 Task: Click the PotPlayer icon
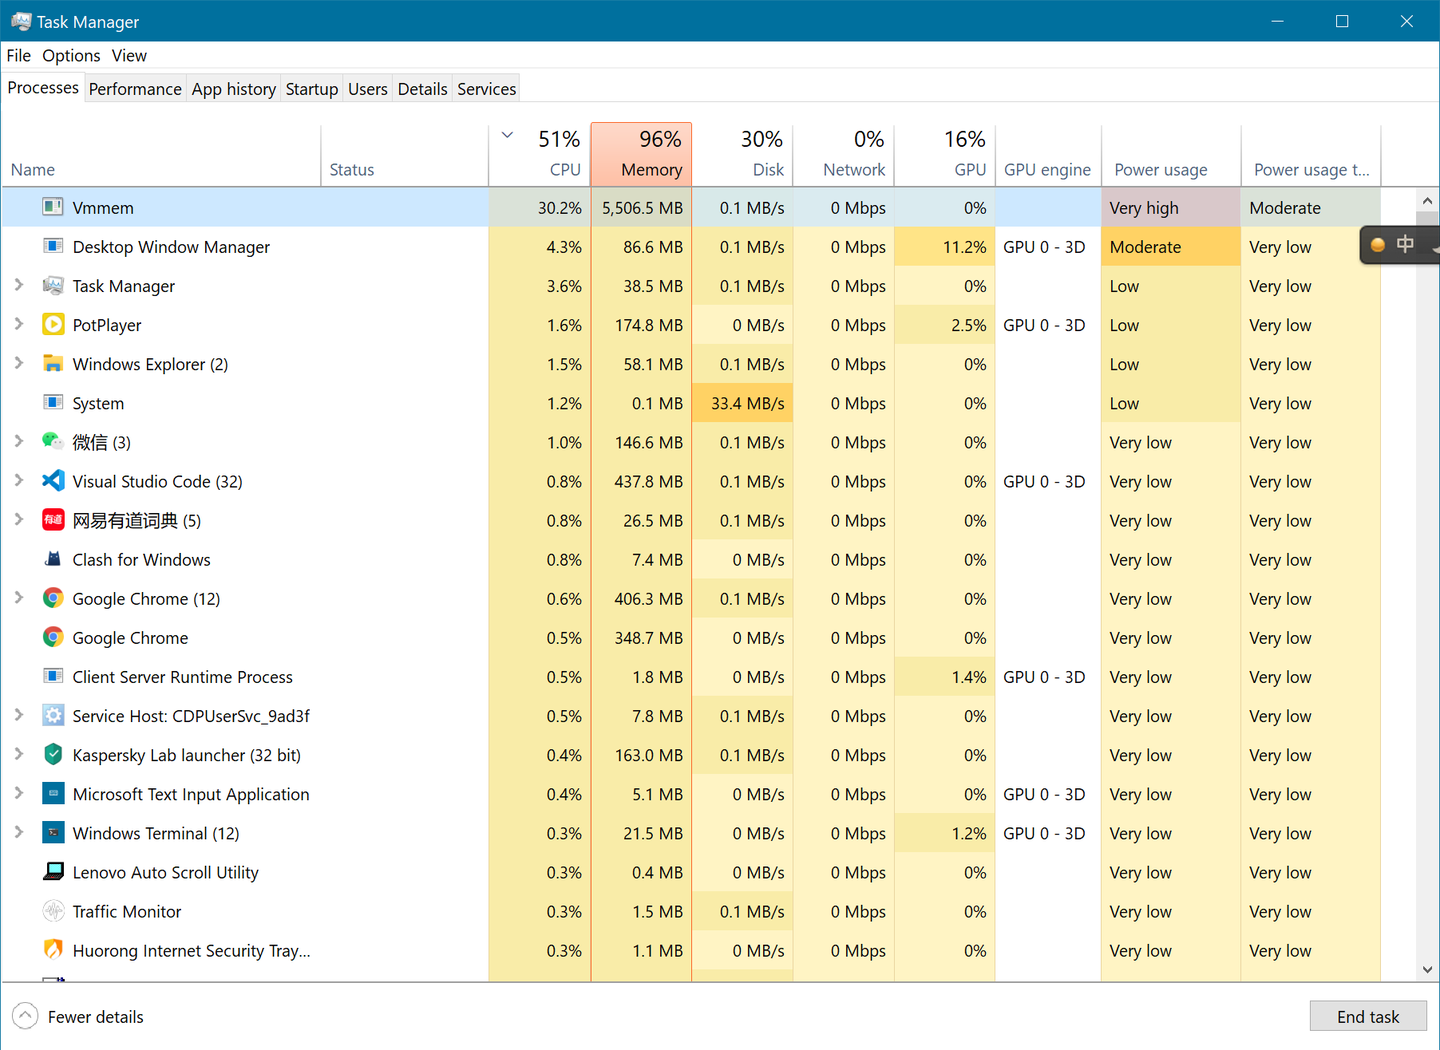(53, 324)
